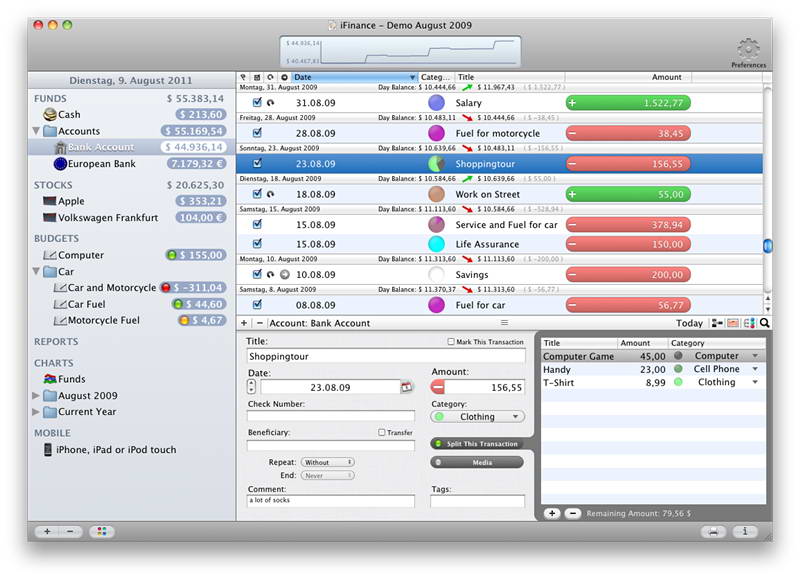This screenshot has width=800, height=579.
Task: Open Cell Phone category dropdown in split table
Action: click(755, 369)
